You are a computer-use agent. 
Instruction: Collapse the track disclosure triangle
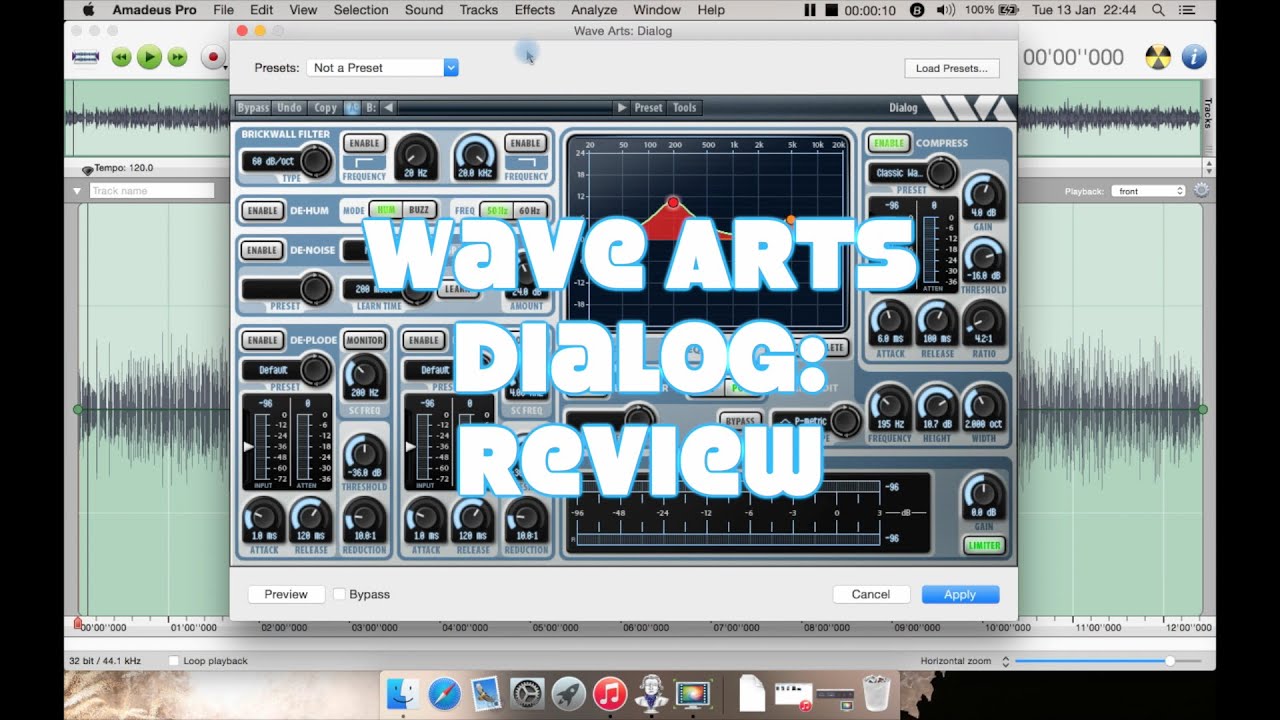pyautogui.click(x=77, y=190)
